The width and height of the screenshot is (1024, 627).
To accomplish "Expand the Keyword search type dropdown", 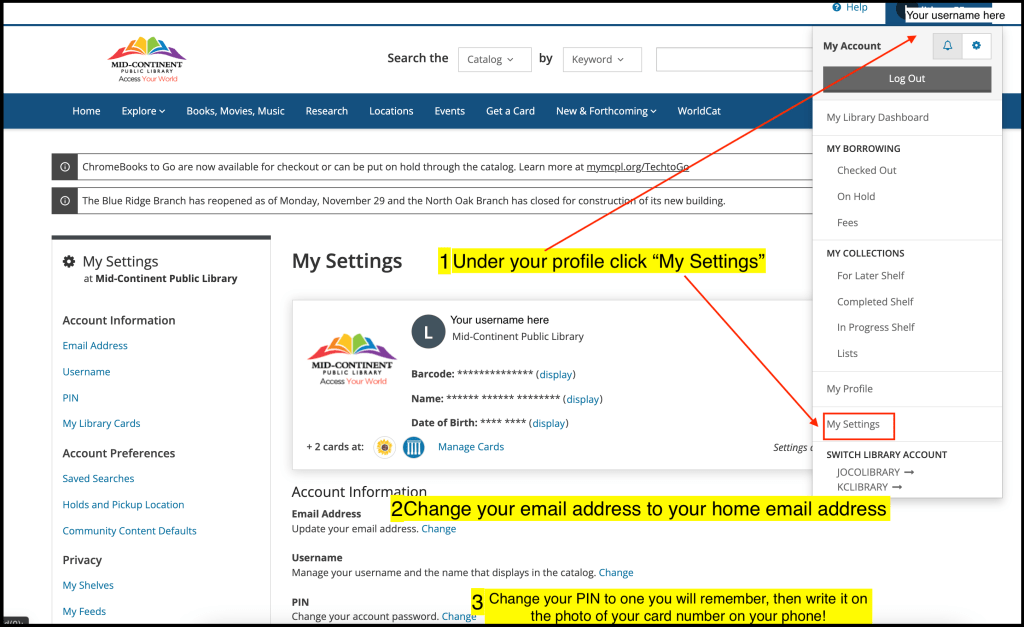I will click(x=601, y=60).
